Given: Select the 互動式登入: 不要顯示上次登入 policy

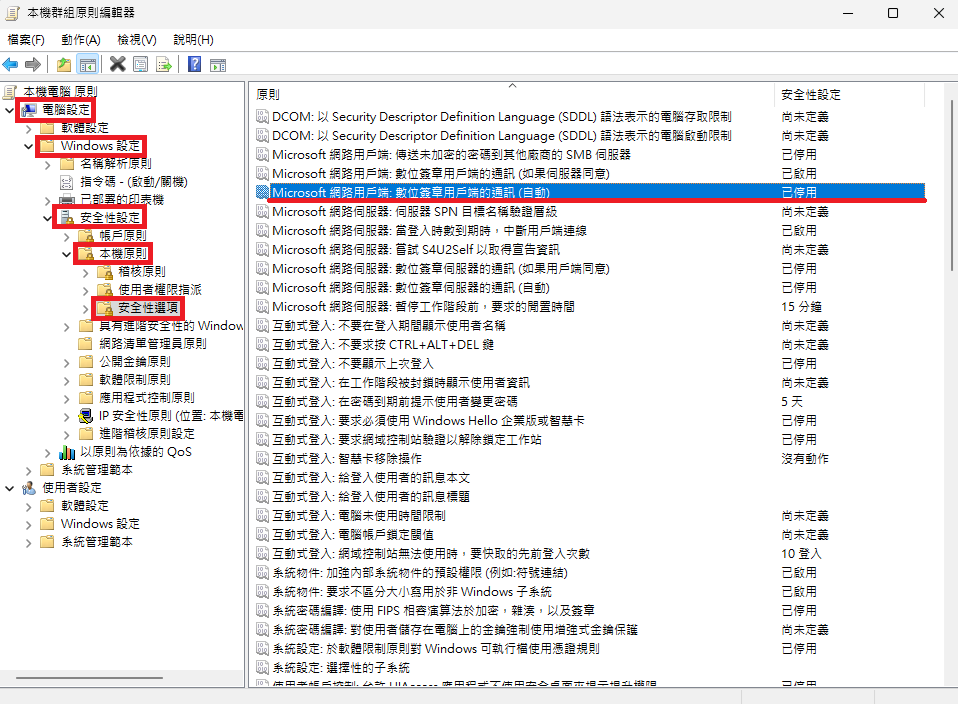Looking at the screenshot, I should (x=353, y=363).
